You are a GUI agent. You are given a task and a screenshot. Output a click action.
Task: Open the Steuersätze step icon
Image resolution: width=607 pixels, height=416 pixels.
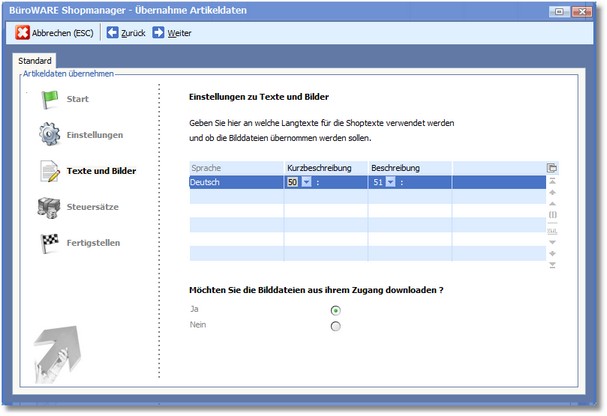[50, 207]
